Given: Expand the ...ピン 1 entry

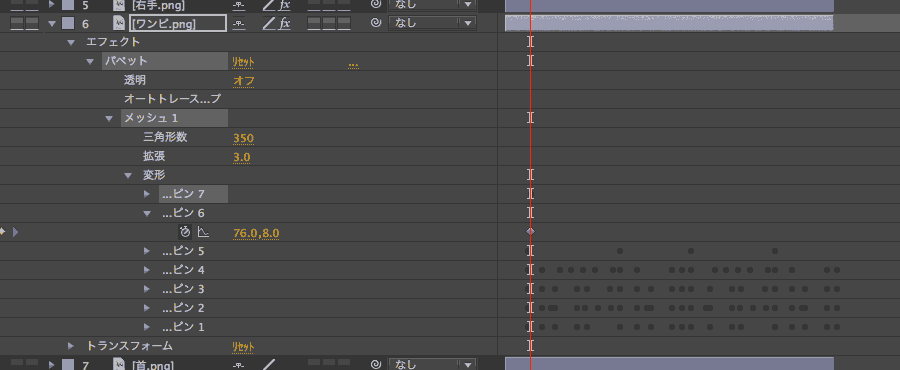Looking at the screenshot, I should 147,327.
